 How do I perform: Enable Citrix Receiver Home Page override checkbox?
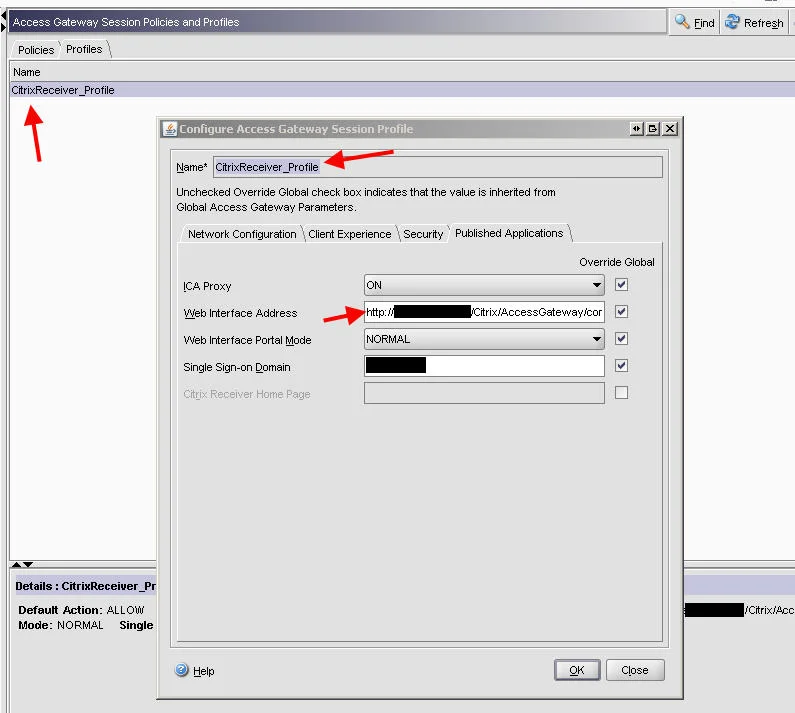[x=621, y=393]
